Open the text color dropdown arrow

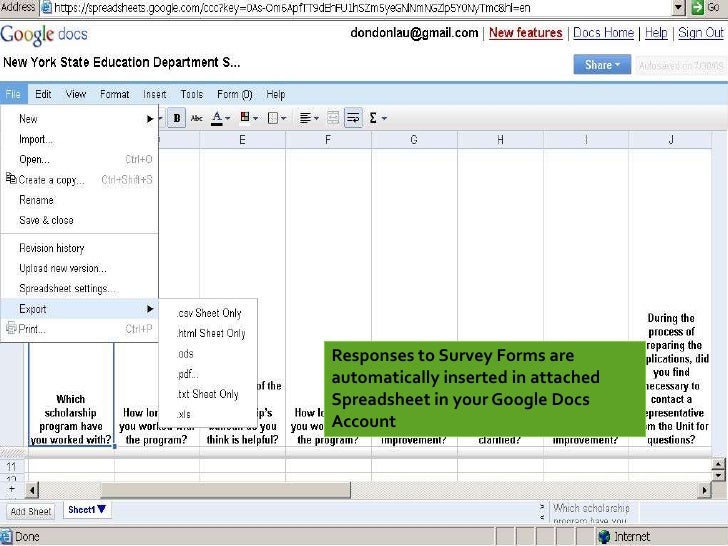(228, 118)
